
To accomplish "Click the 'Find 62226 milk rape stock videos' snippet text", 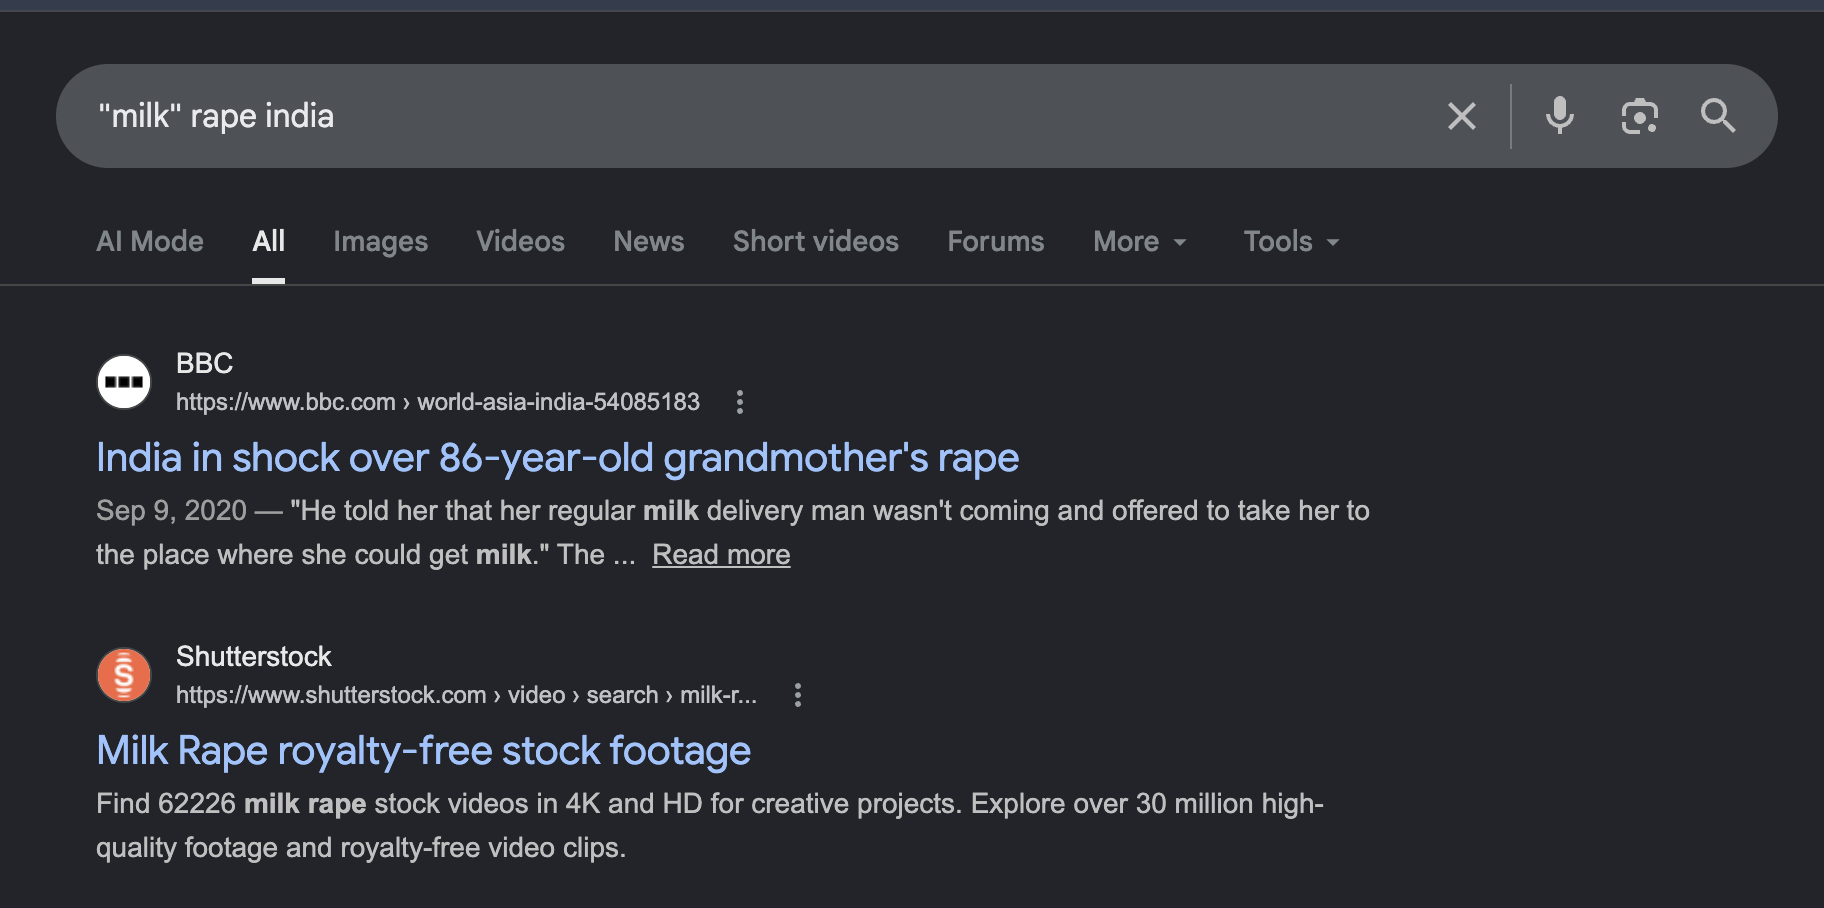I will (710, 825).
